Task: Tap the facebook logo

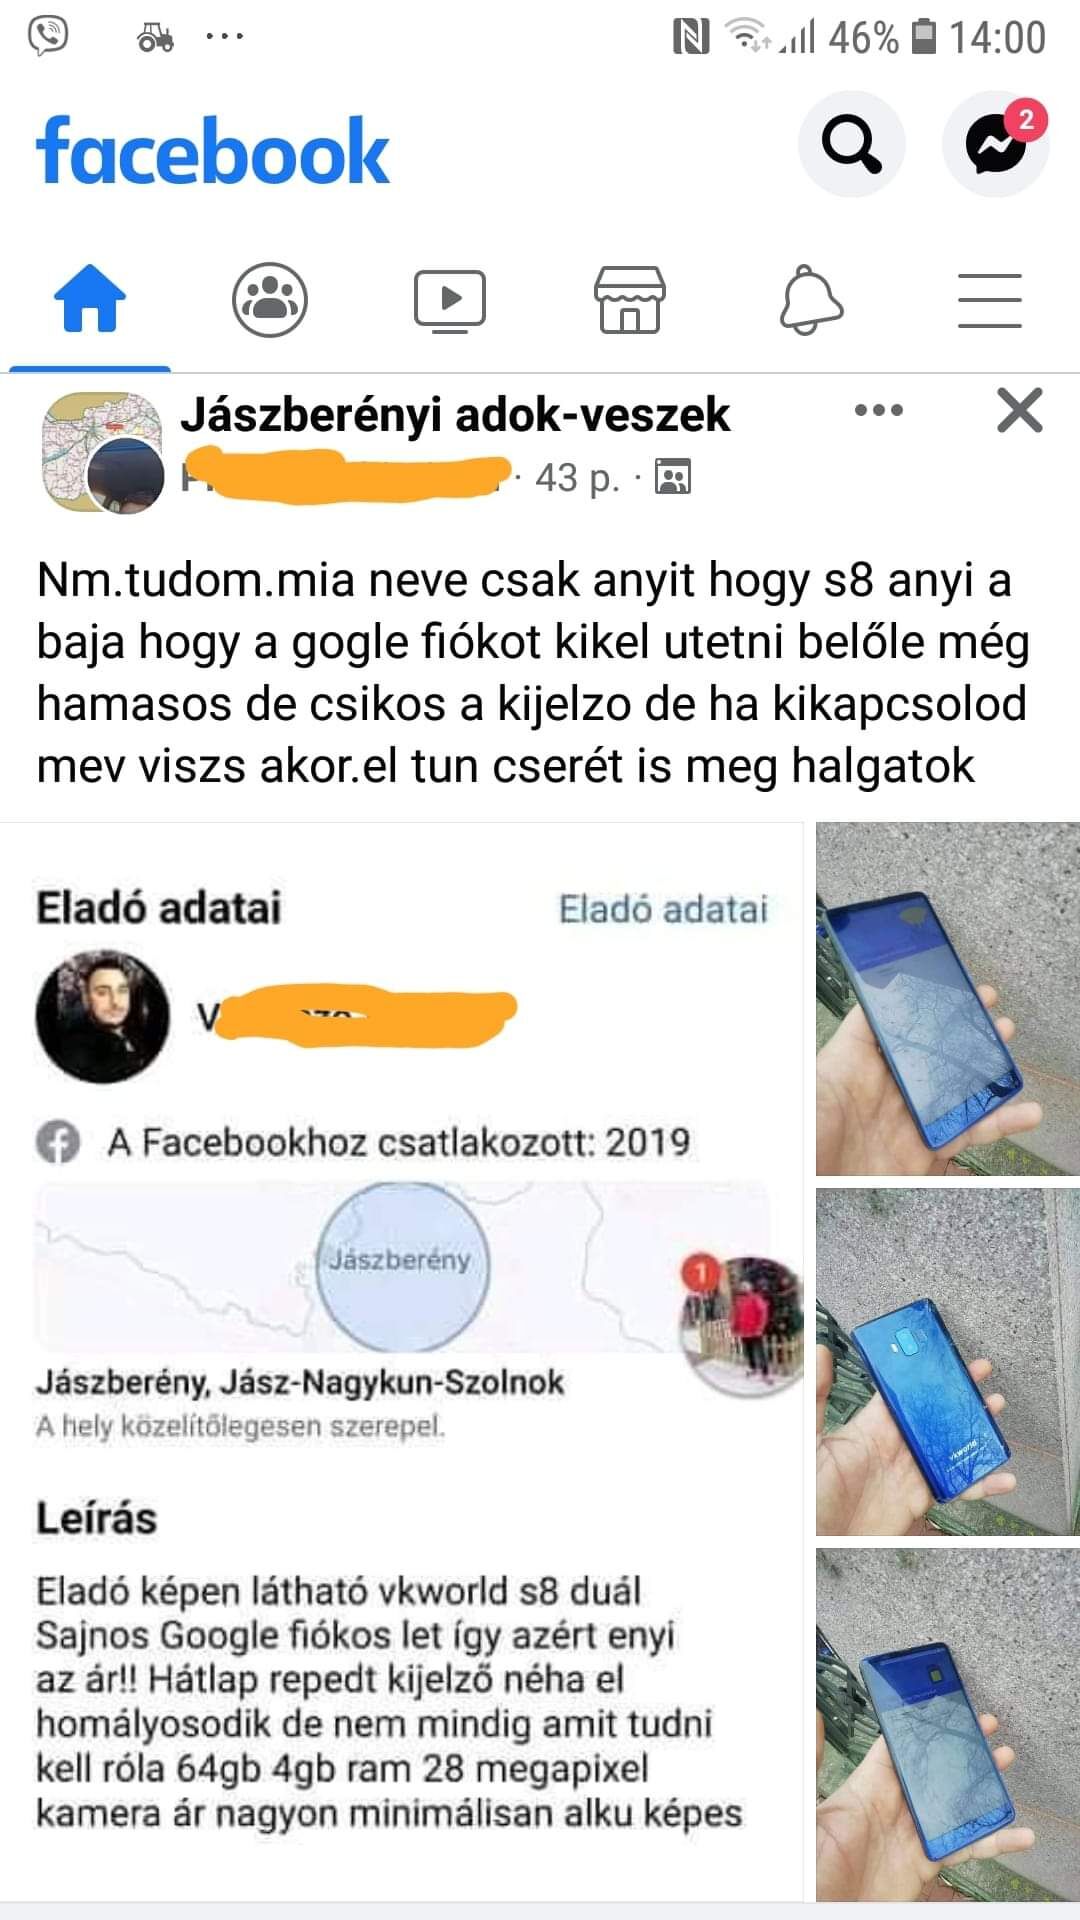Action: click(212, 151)
